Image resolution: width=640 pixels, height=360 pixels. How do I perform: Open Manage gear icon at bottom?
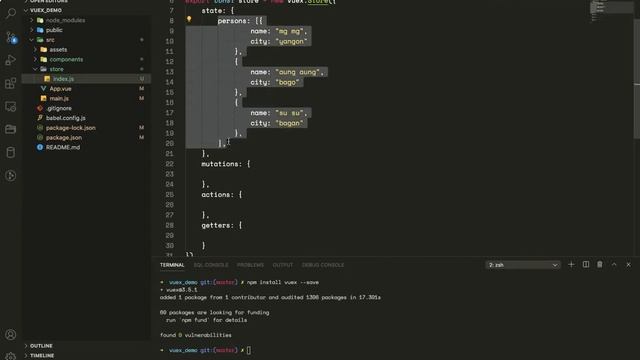[x=11, y=356]
